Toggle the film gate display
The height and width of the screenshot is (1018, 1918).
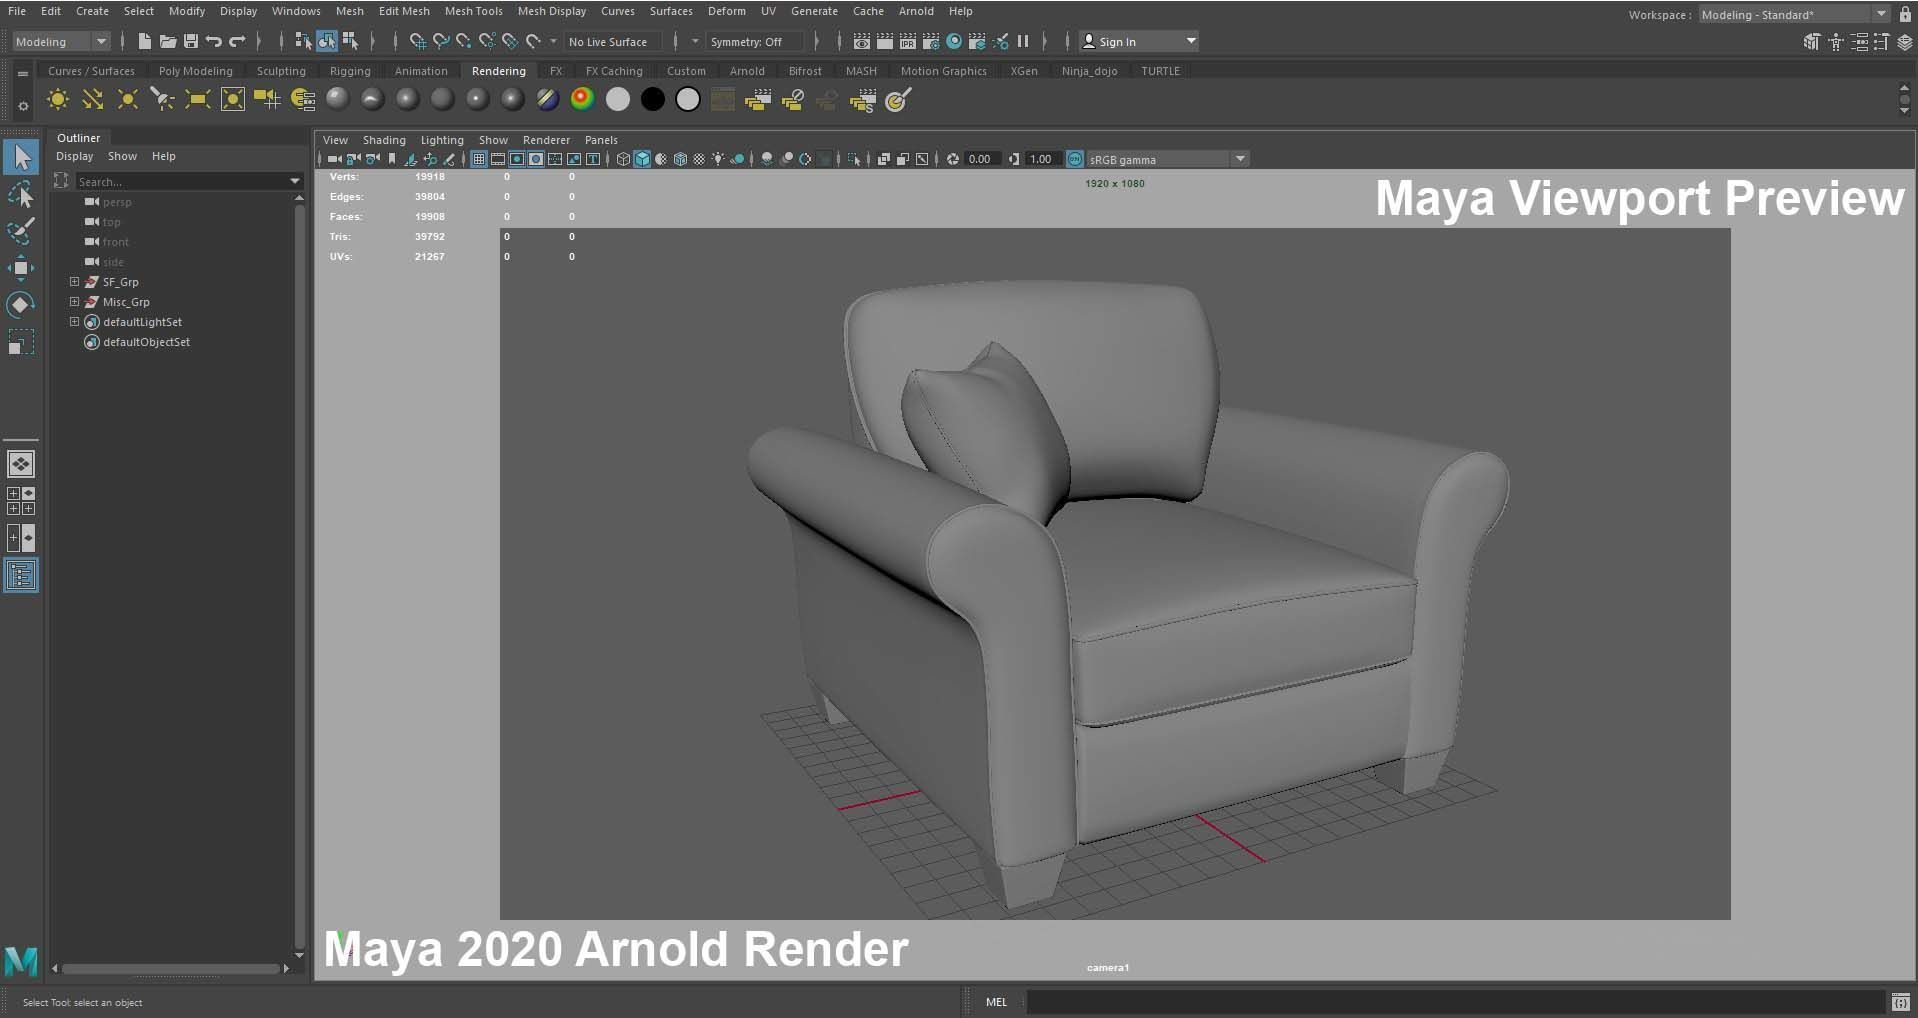click(x=498, y=159)
